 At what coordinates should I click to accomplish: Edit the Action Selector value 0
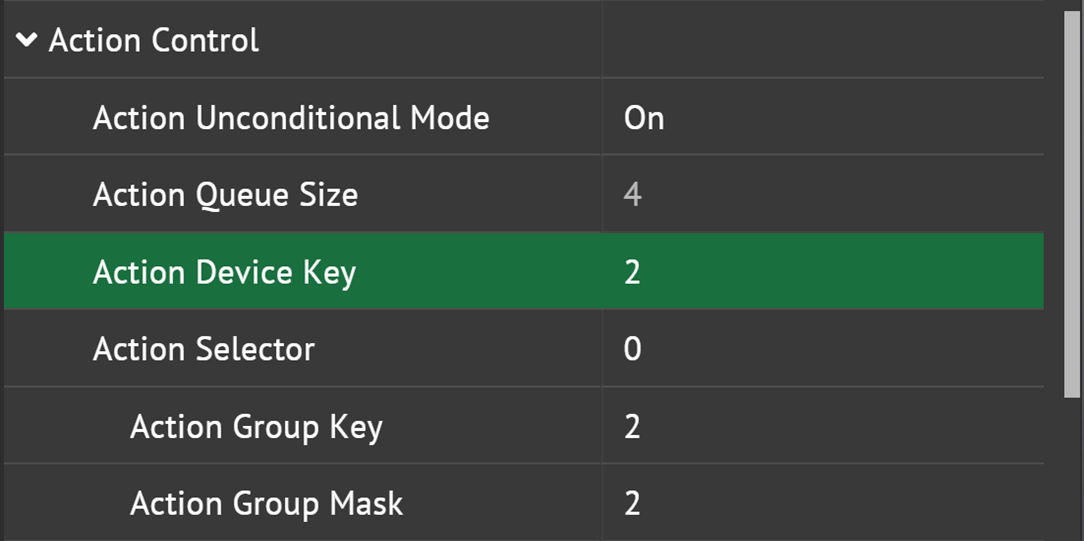click(x=632, y=349)
